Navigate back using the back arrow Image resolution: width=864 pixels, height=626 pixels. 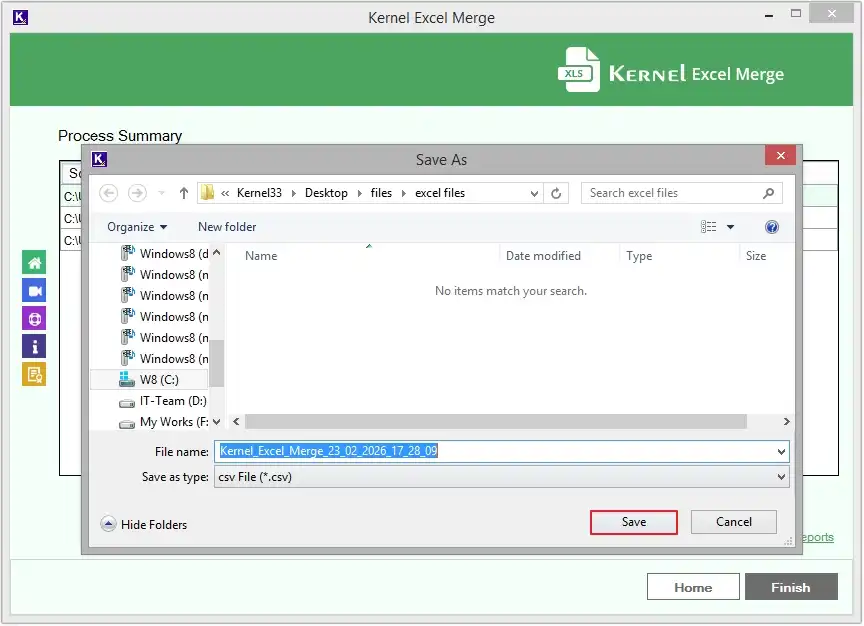pyautogui.click(x=108, y=192)
